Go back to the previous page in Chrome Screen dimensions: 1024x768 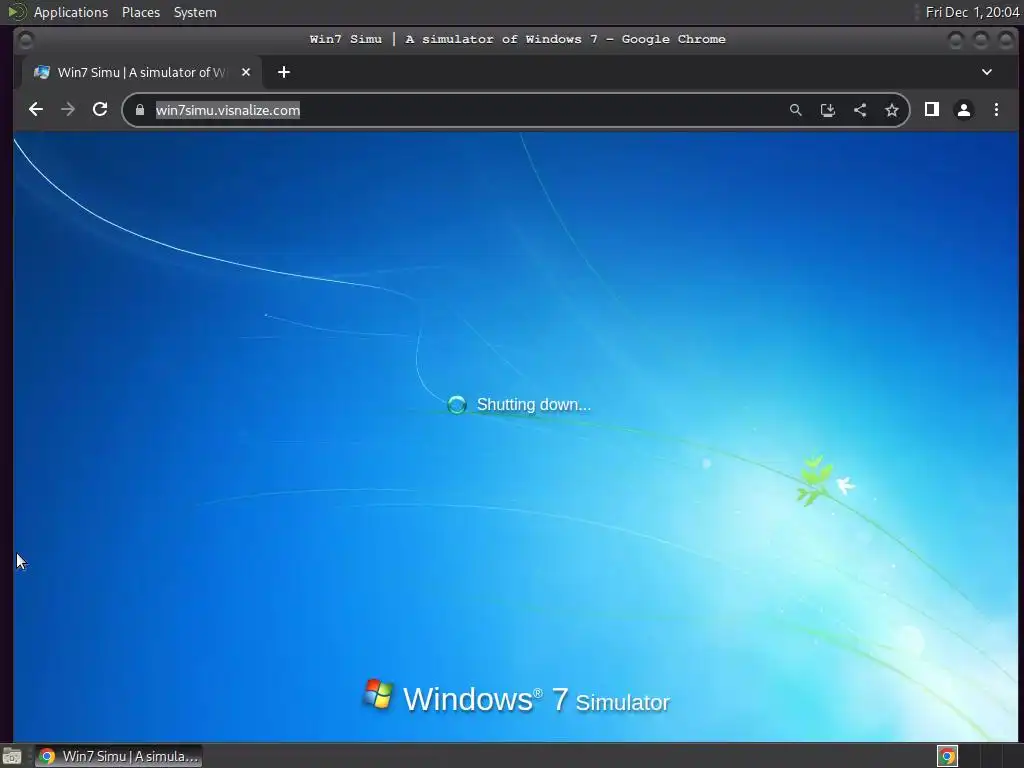coord(36,110)
